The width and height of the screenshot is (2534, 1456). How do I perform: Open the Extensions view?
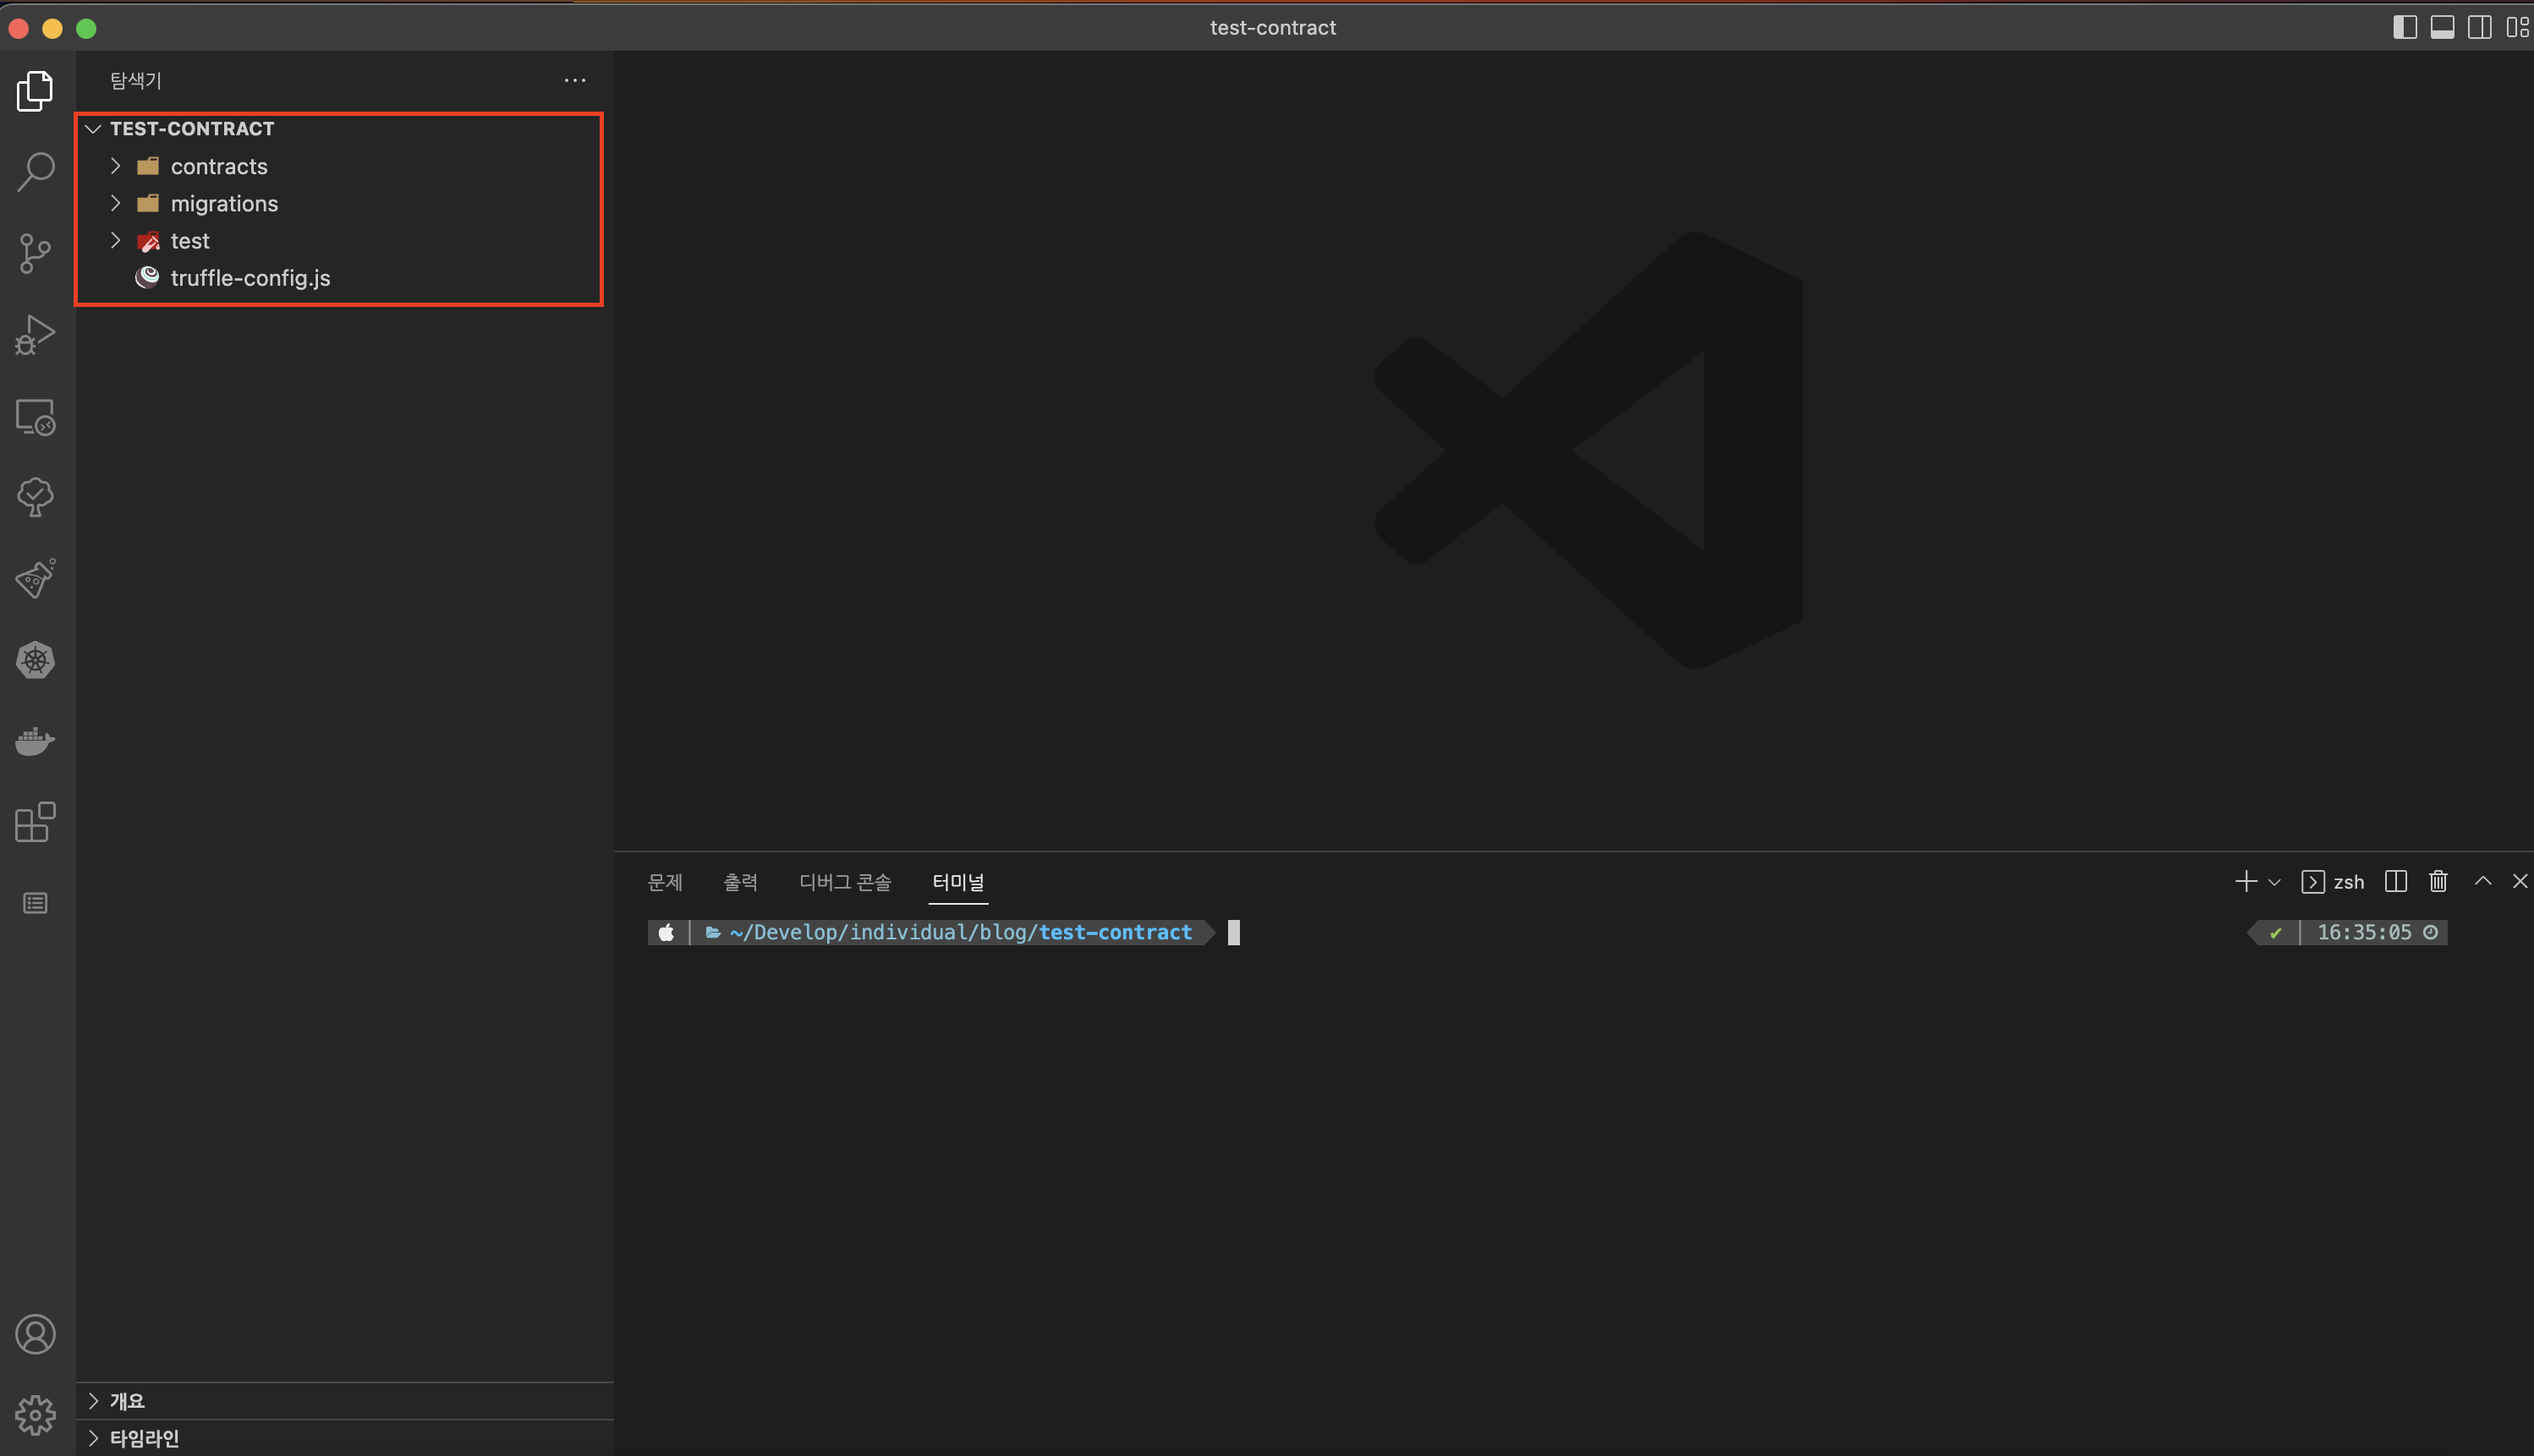click(35, 822)
